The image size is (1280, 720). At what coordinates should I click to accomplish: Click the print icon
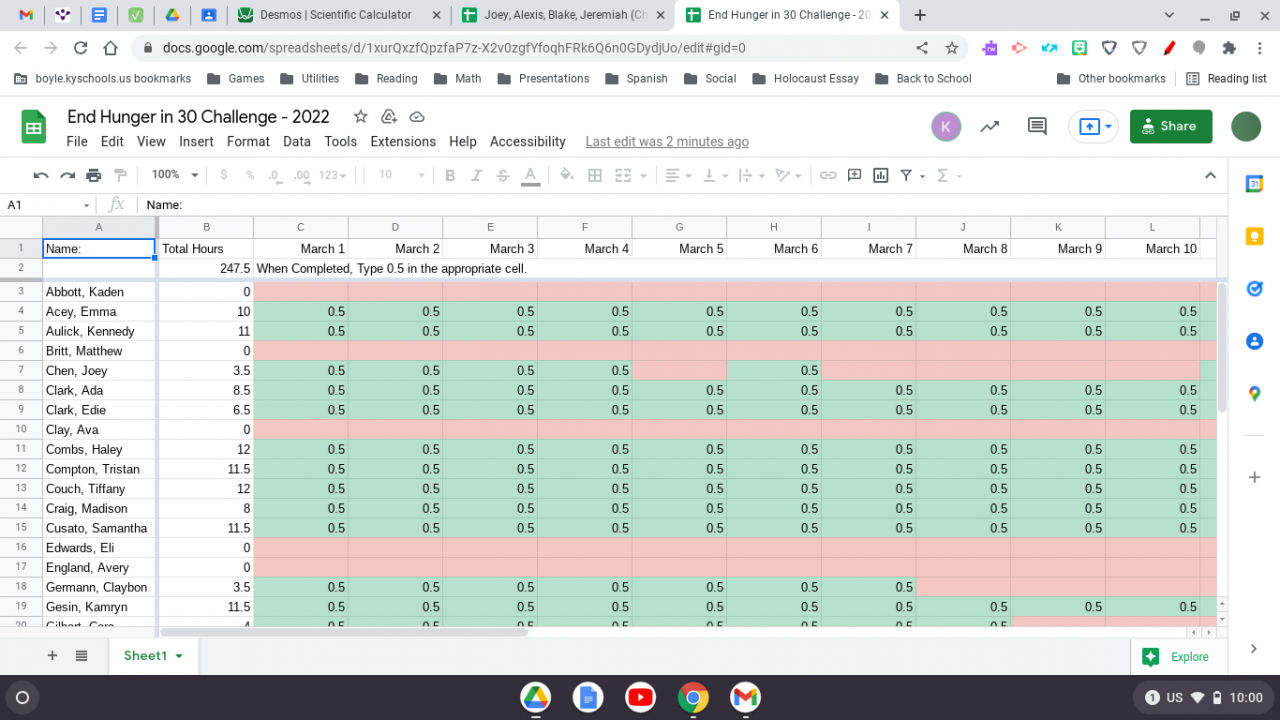click(x=94, y=175)
